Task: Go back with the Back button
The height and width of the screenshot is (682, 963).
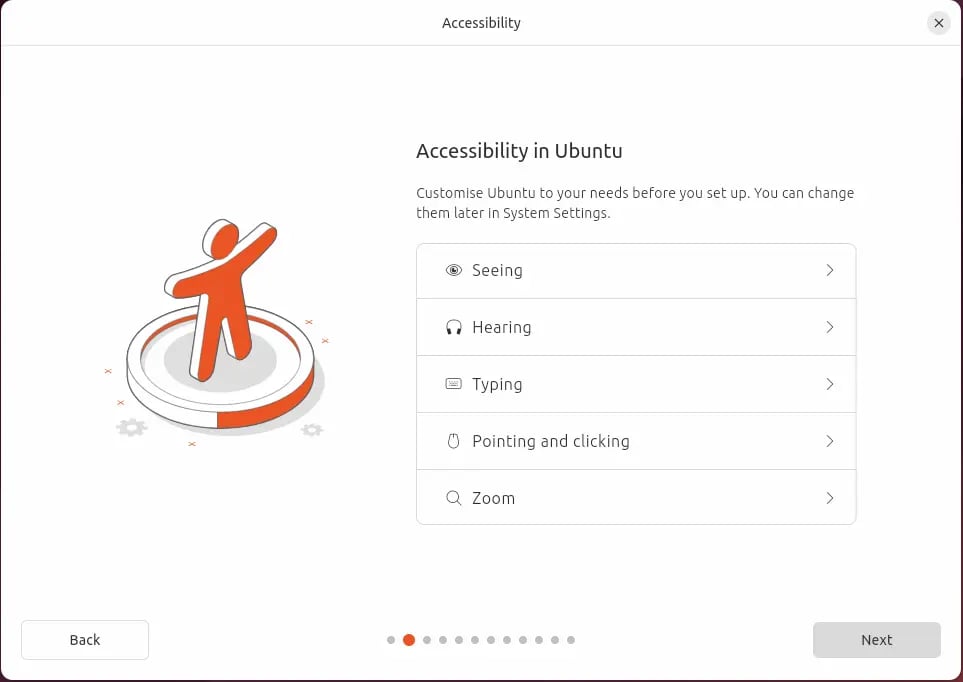Action: coord(85,640)
